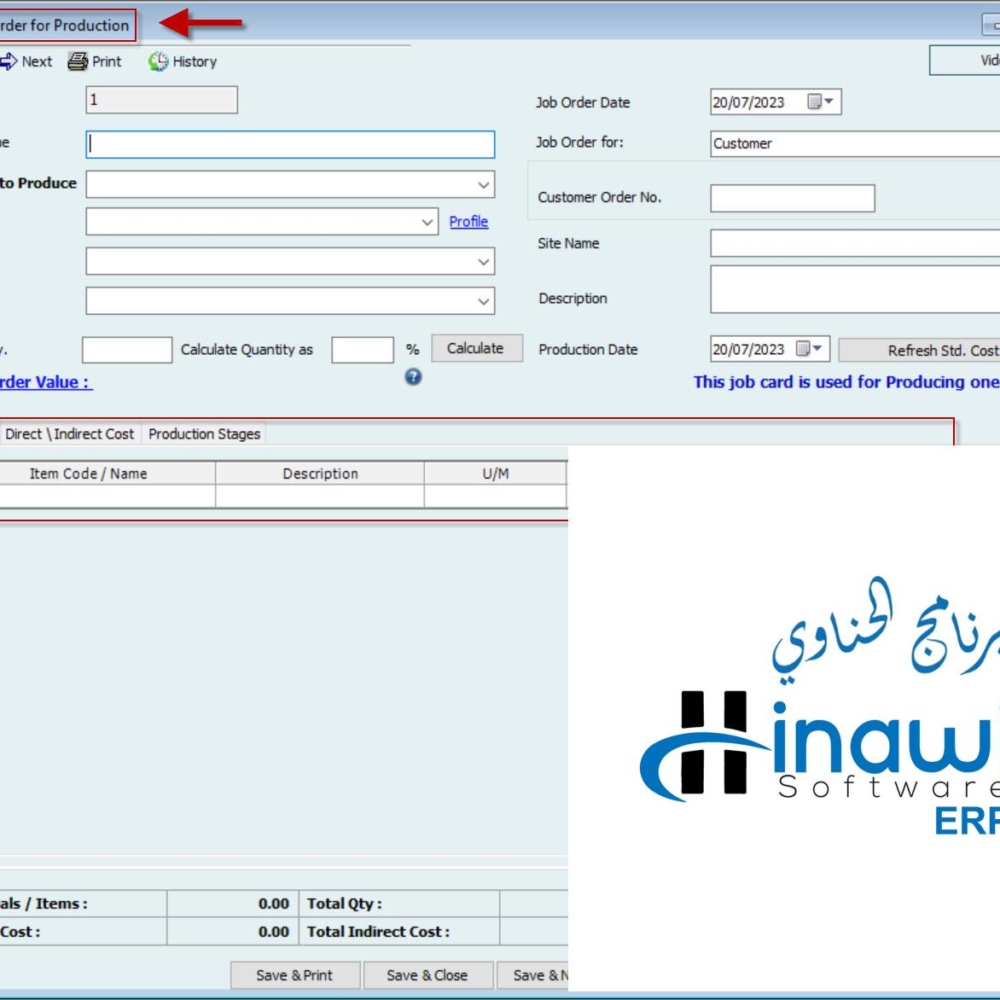Click the History toolbar label
Image resolution: width=1000 pixels, height=1000 pixels.
point(195,61)
